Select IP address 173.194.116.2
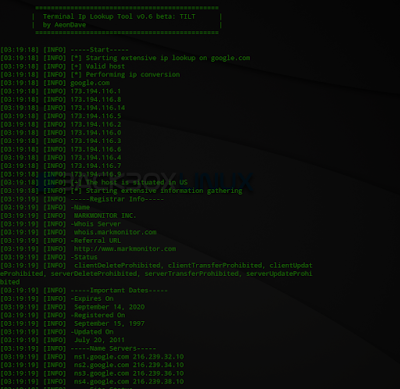Screen dimensions: 400x389 click(96, 124)
